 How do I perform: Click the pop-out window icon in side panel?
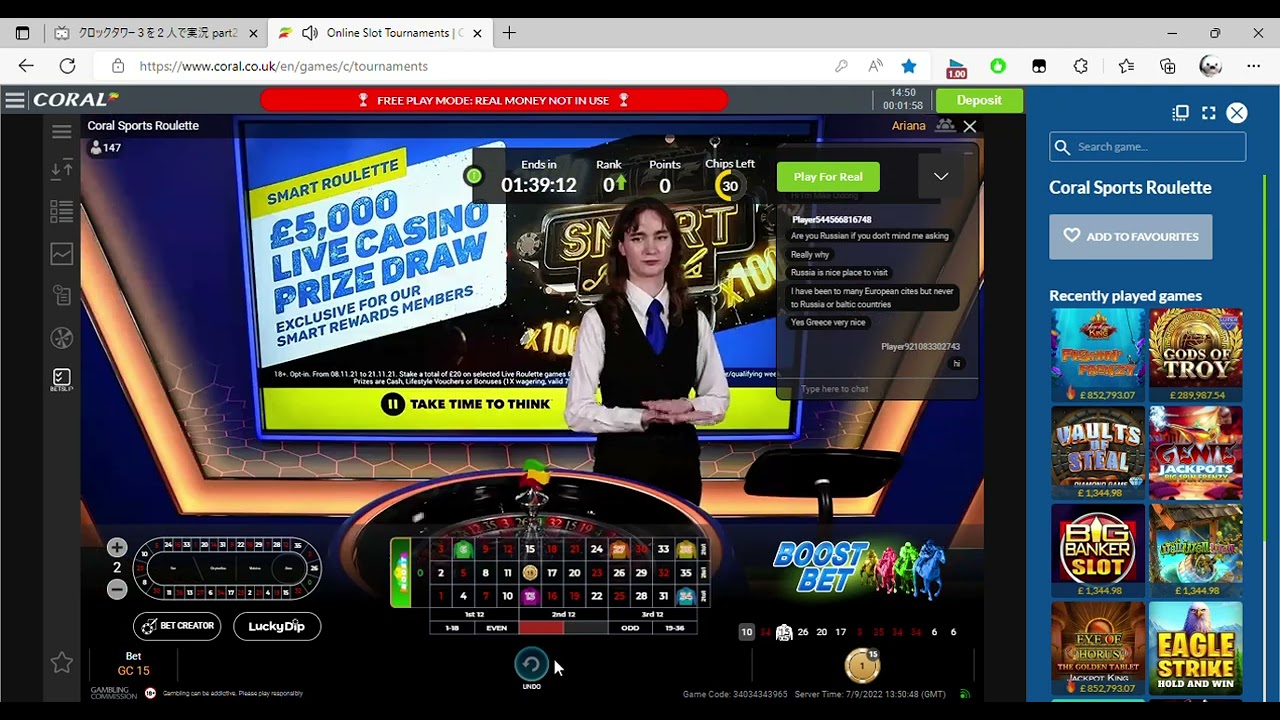pyautogui.click(x=1181, y=113)
